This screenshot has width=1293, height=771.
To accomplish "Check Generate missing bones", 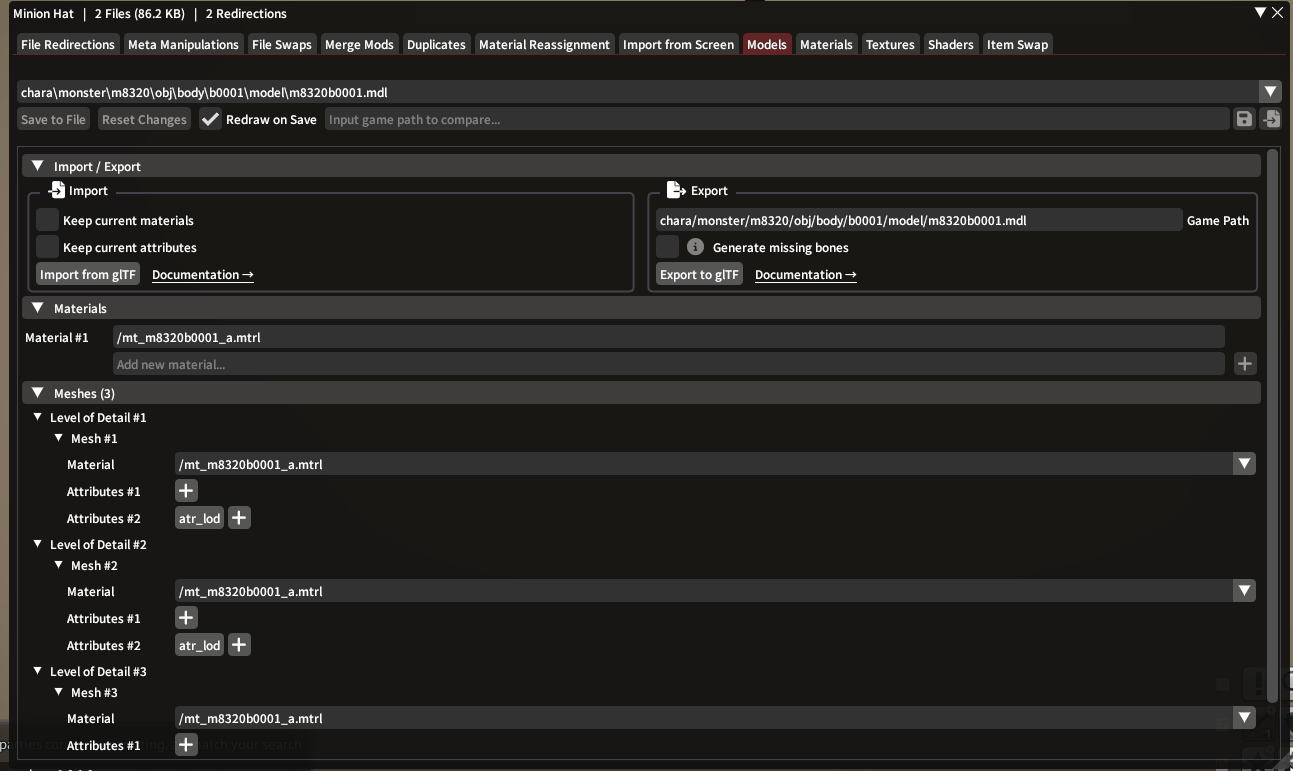I will 667,247.
